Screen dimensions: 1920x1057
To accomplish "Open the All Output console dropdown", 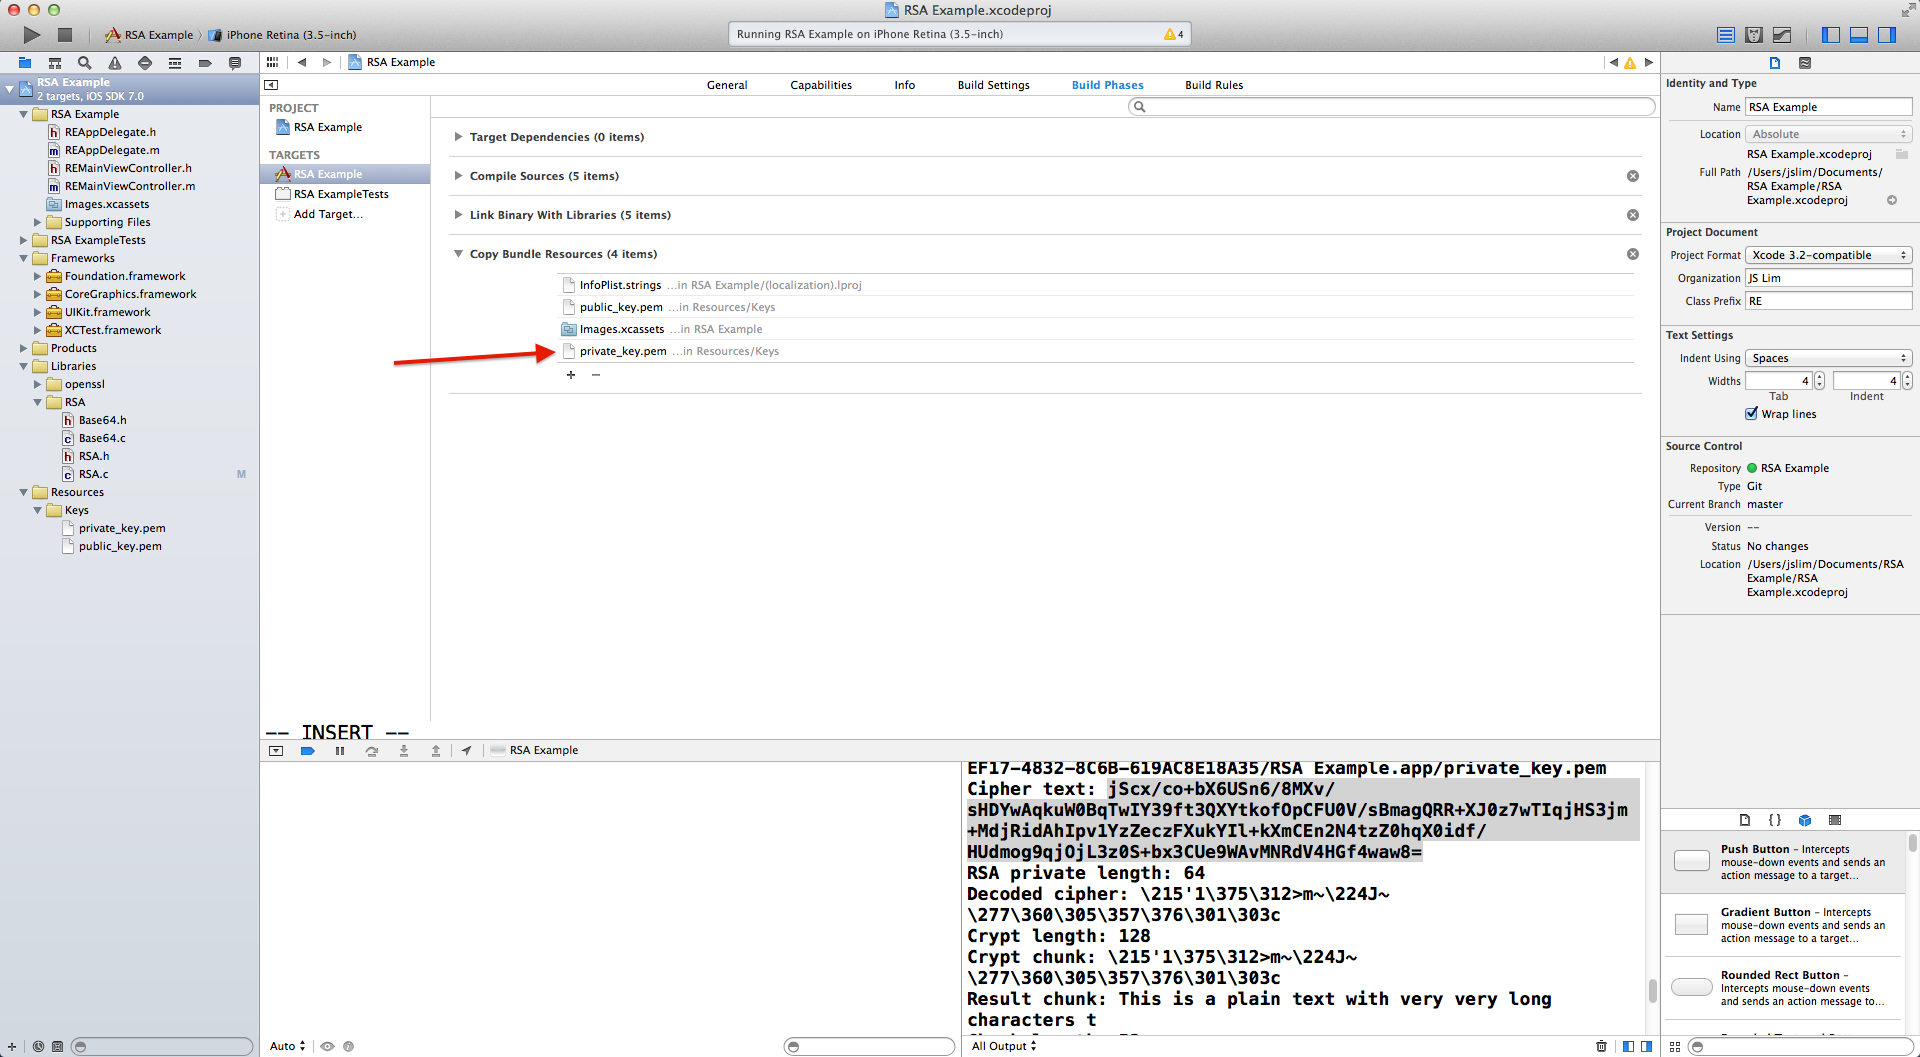I will point(1004,1046).
